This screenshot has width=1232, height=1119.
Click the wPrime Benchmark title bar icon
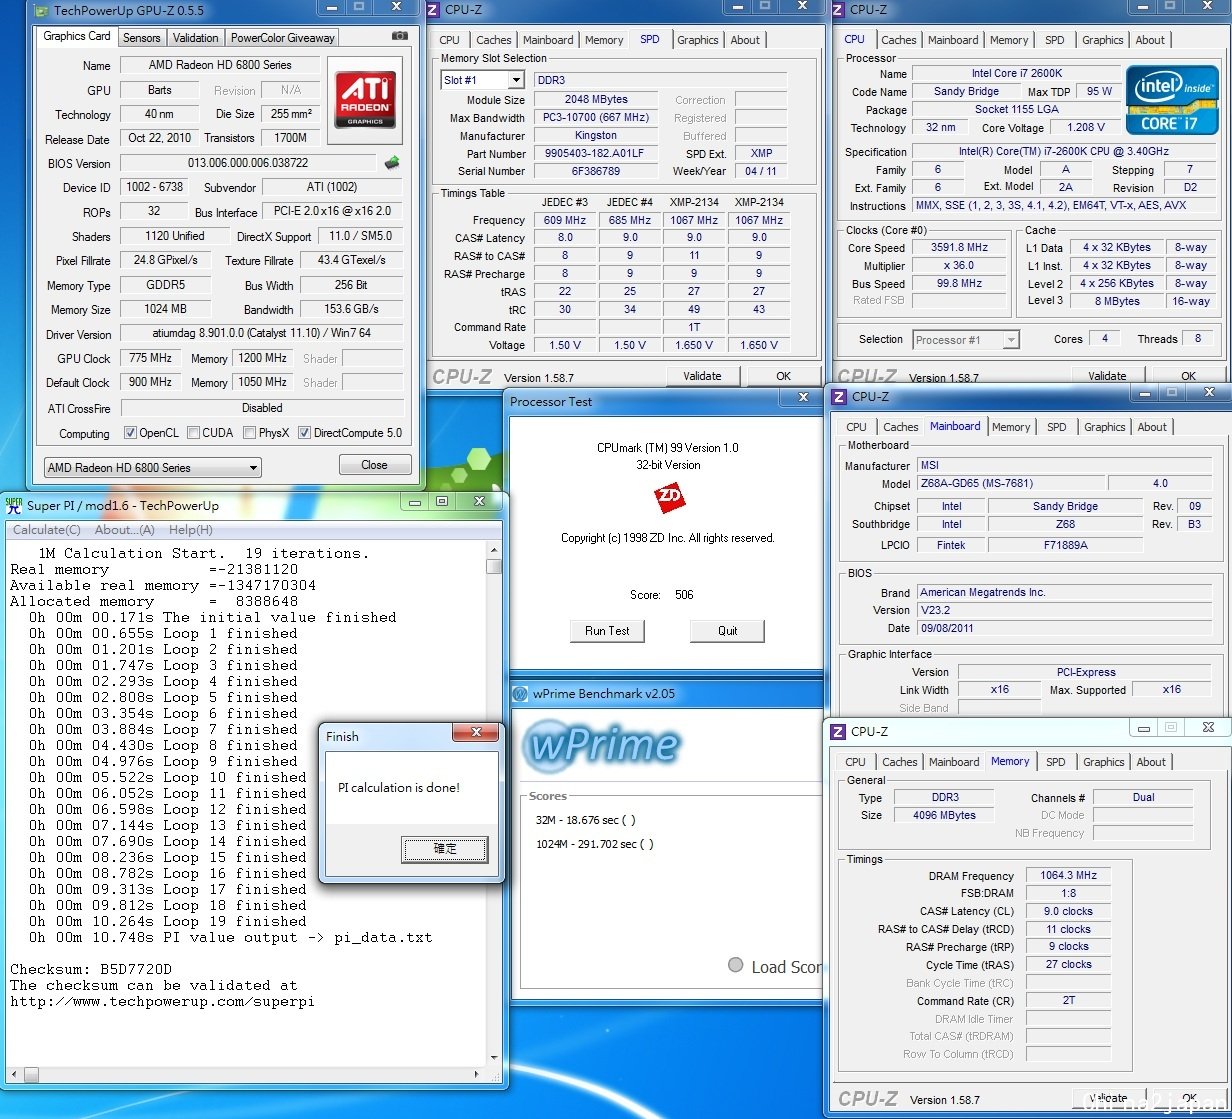point(520,694)
